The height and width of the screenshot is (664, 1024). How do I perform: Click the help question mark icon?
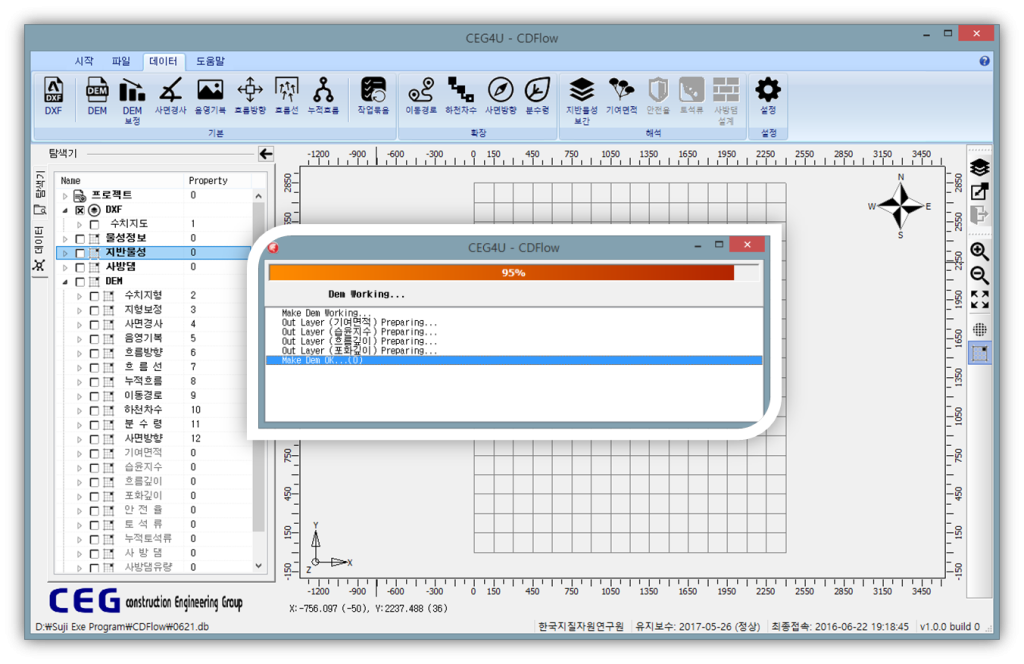984,61
